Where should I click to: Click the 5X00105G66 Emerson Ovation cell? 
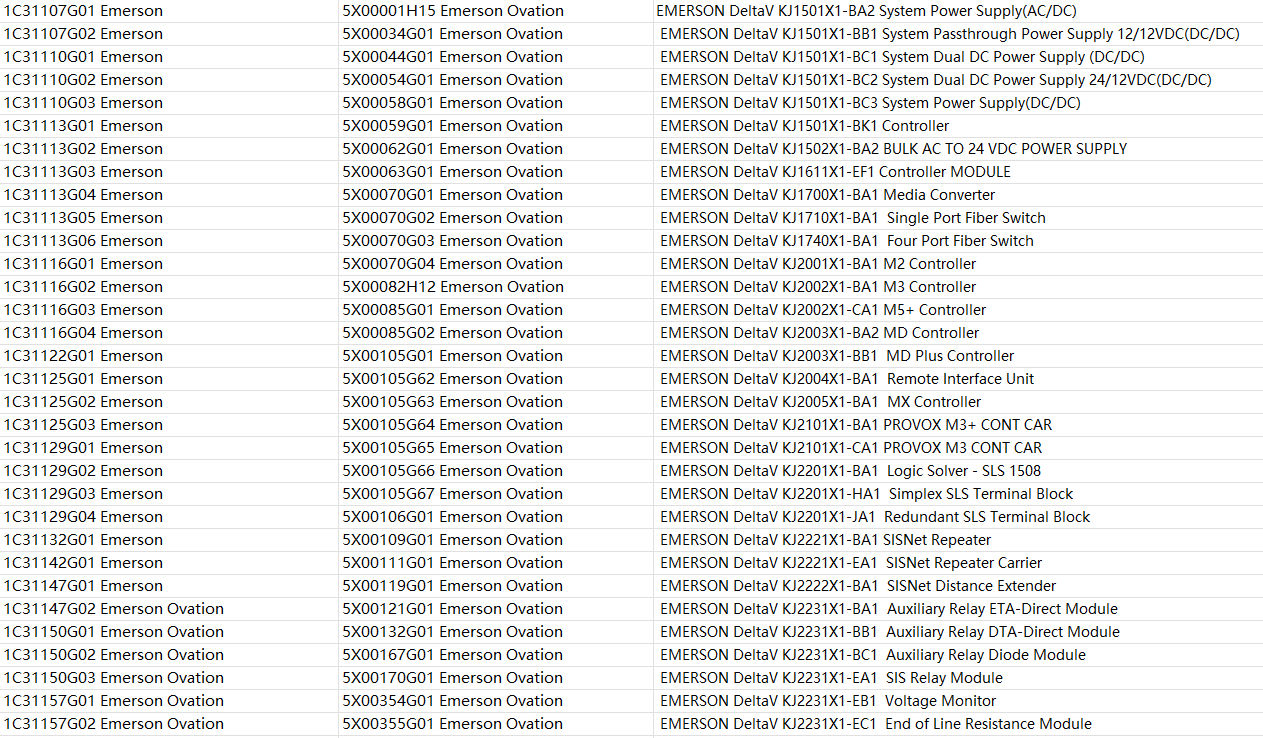[x=453, y=471]
